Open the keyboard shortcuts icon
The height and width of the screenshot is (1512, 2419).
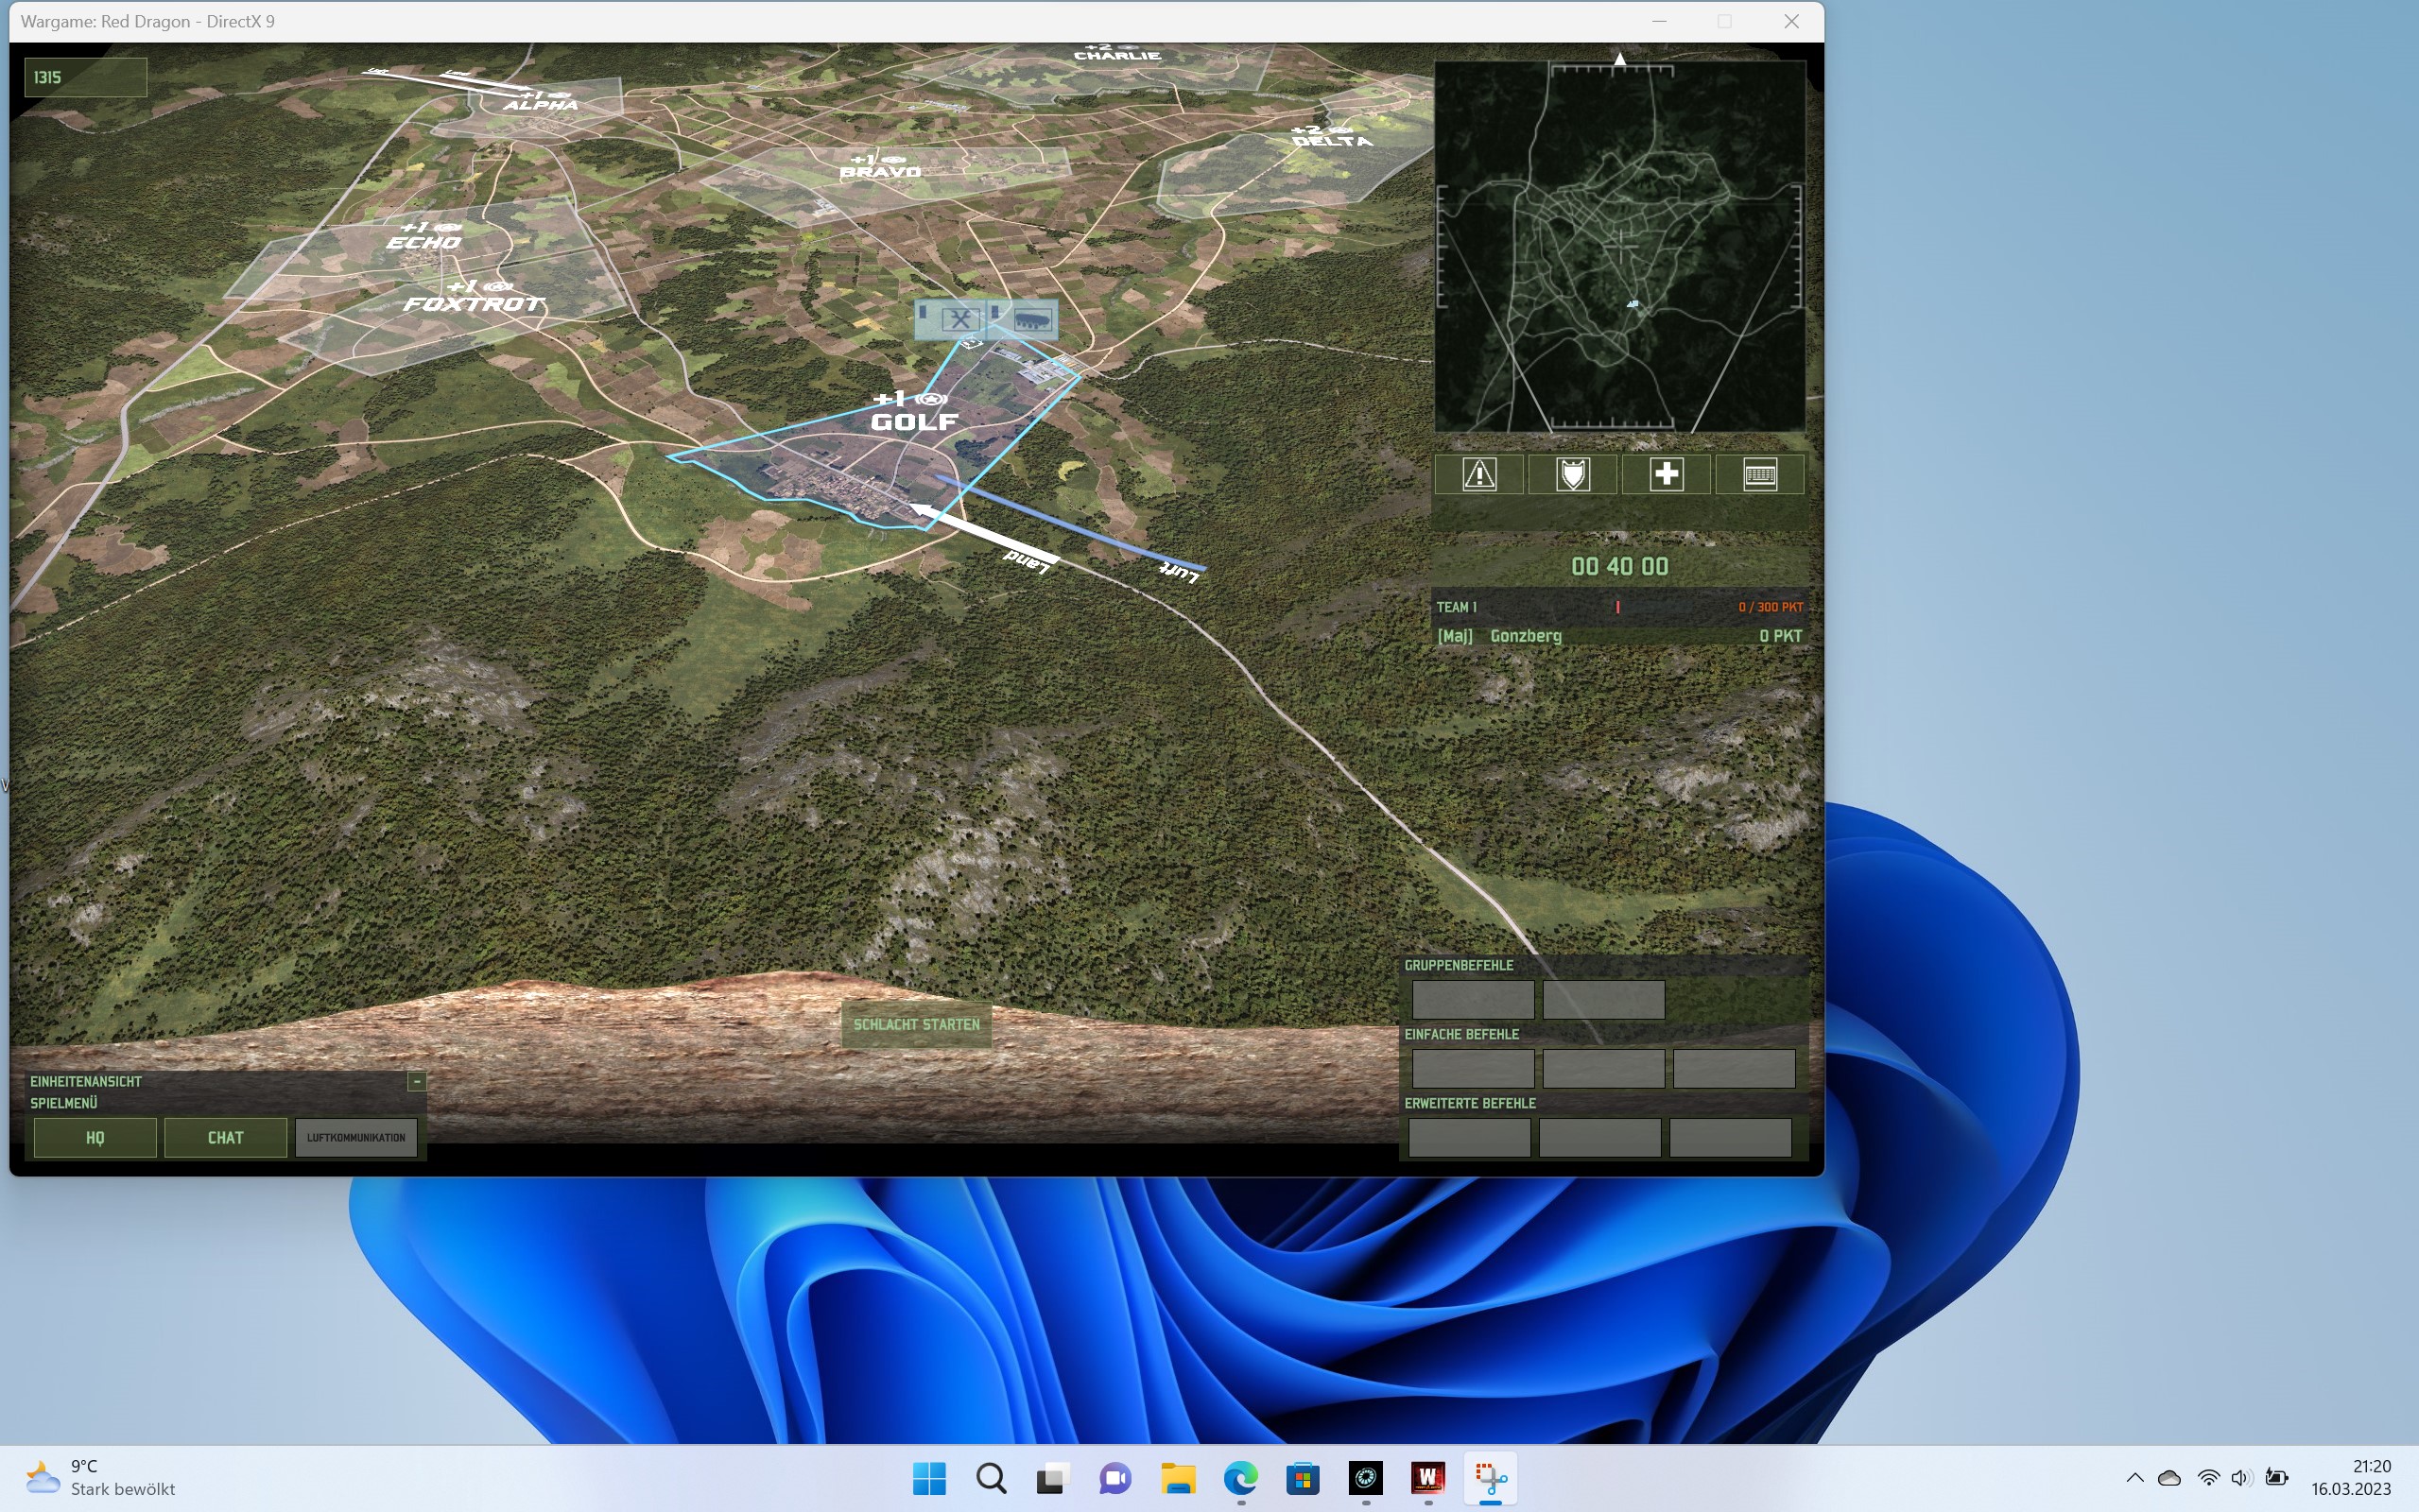pos(1759,474)
